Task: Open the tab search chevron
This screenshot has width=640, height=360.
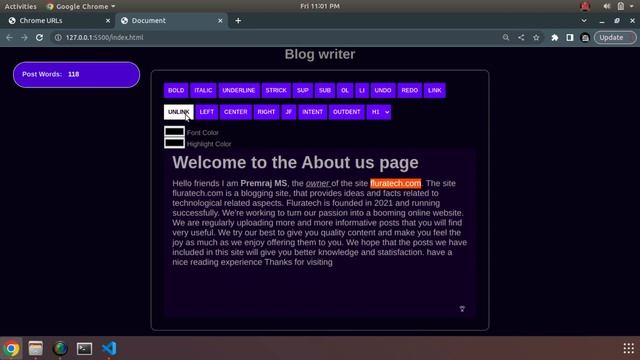Action: coord(584,20)
